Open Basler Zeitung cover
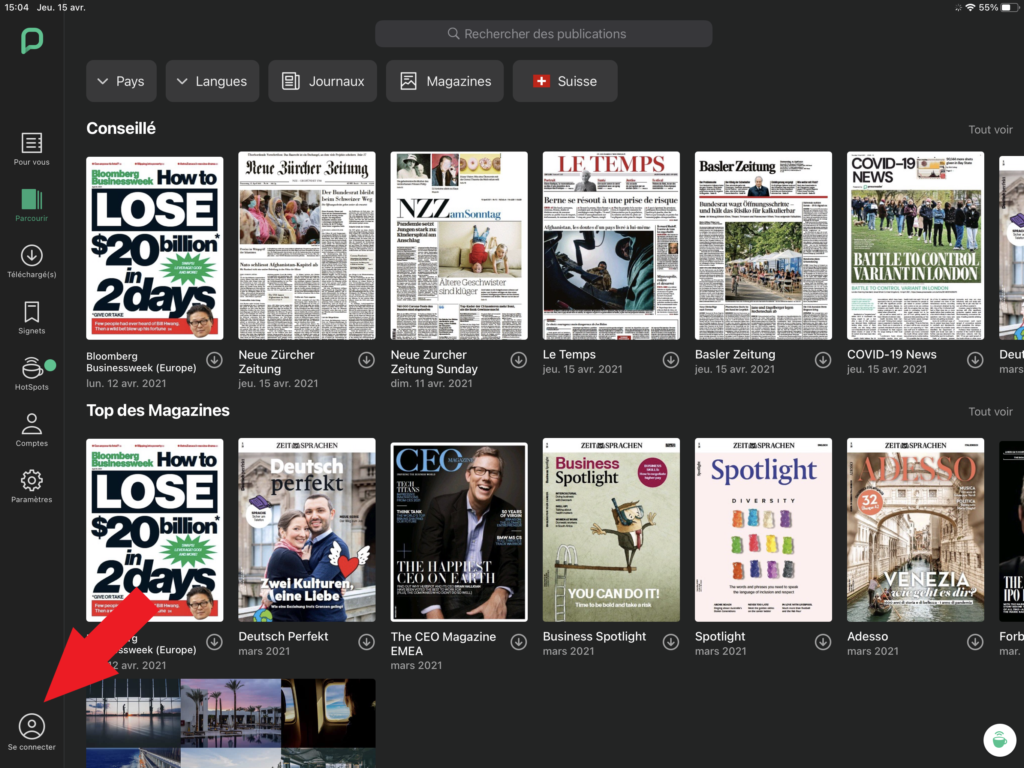Viewport: 1024px width, 768px height. (763, 246)
